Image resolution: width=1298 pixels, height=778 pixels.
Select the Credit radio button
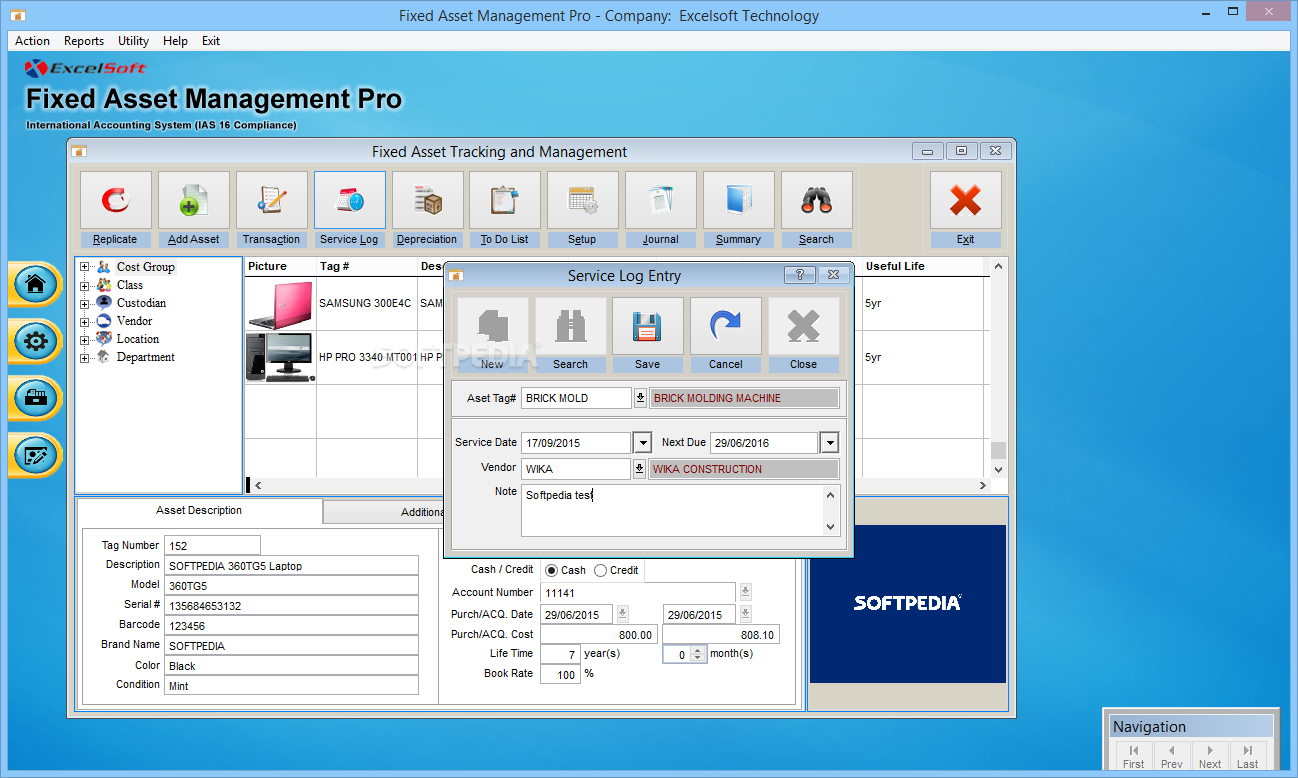coord(600,570)
